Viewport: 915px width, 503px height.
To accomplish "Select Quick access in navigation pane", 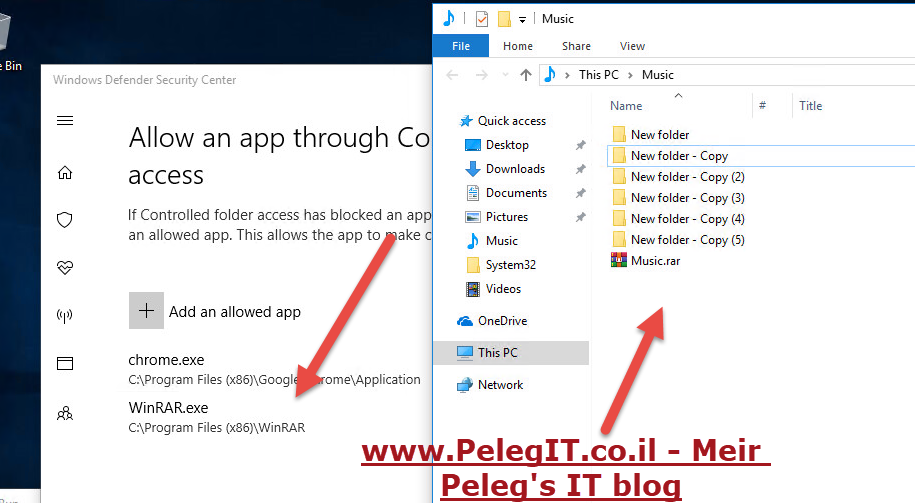I will coord(512,121).
